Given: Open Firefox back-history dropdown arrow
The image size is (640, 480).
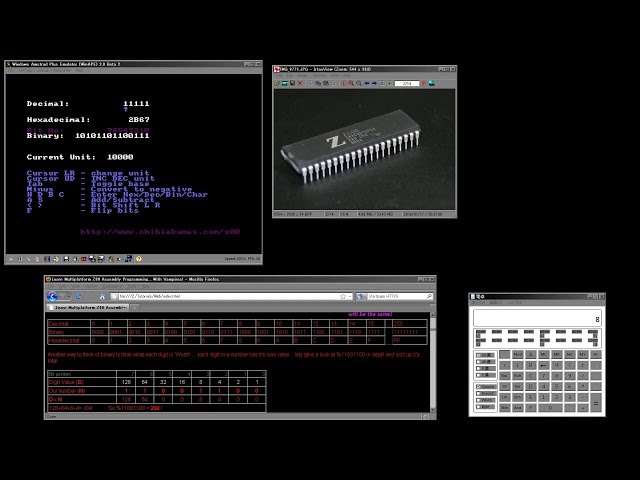Looking at the screenshot, I should pos(68,297).
